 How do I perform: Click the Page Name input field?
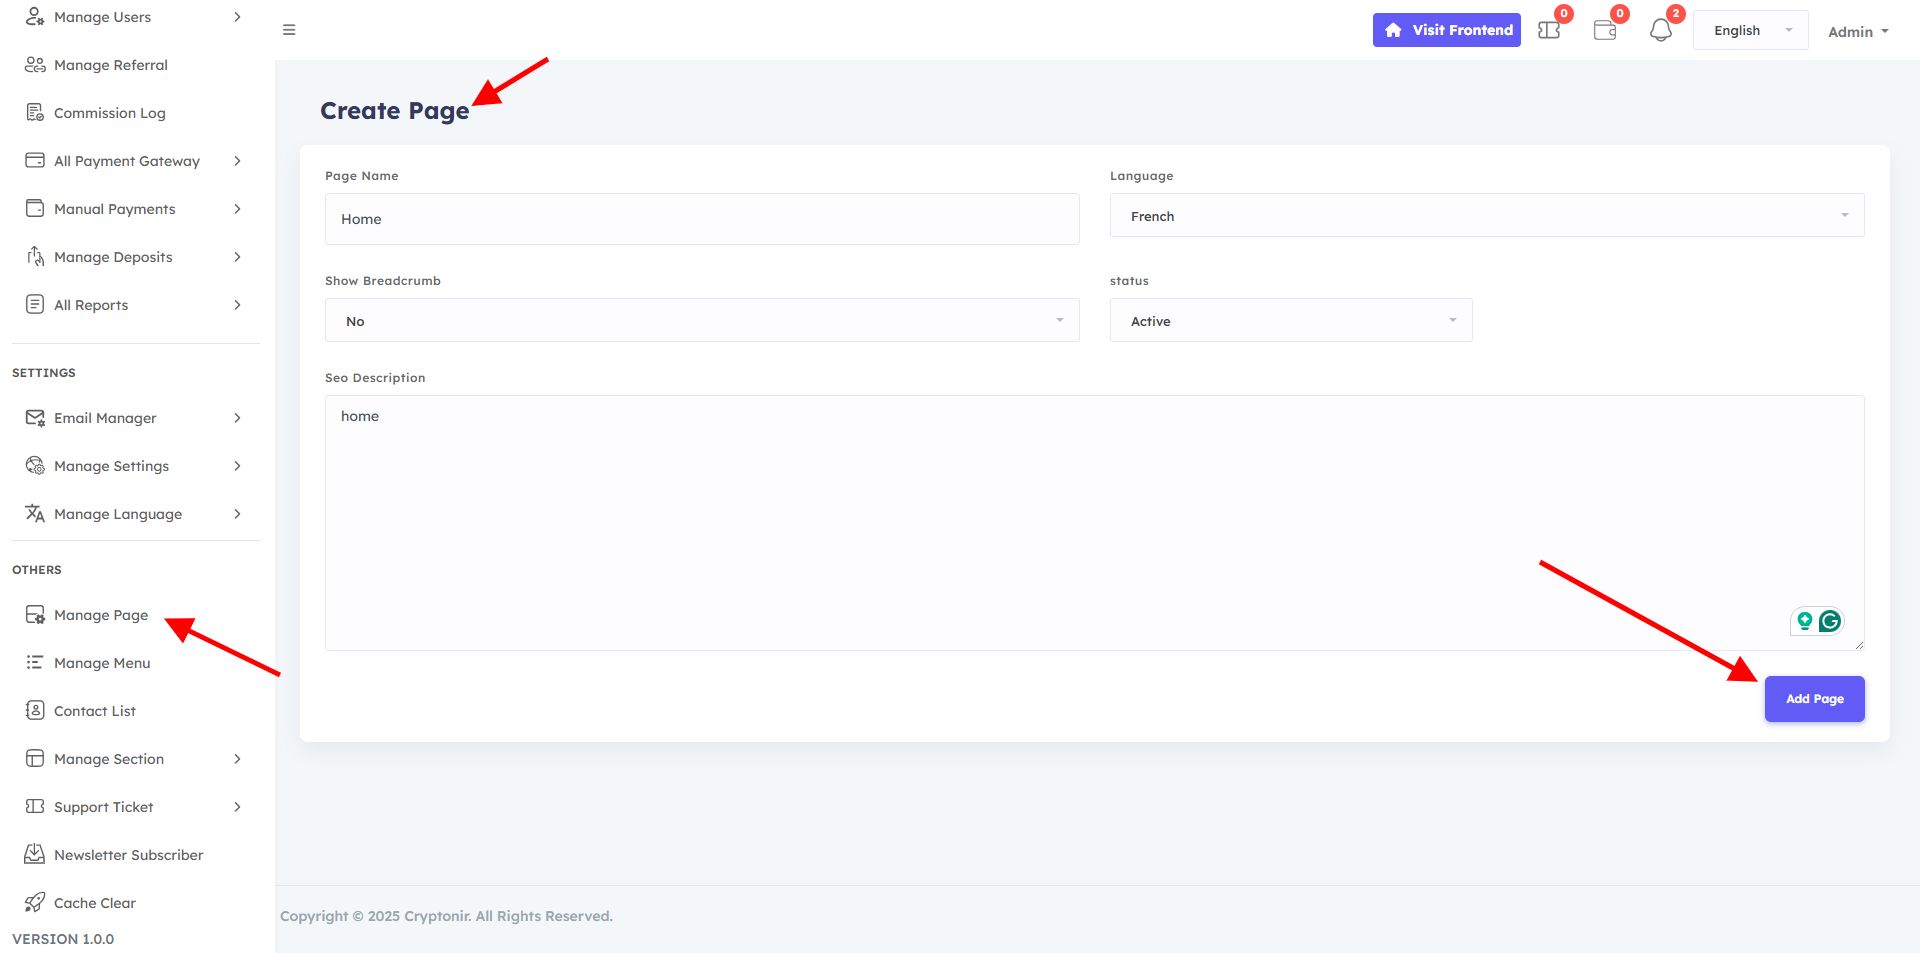click(x=702, y=219)
